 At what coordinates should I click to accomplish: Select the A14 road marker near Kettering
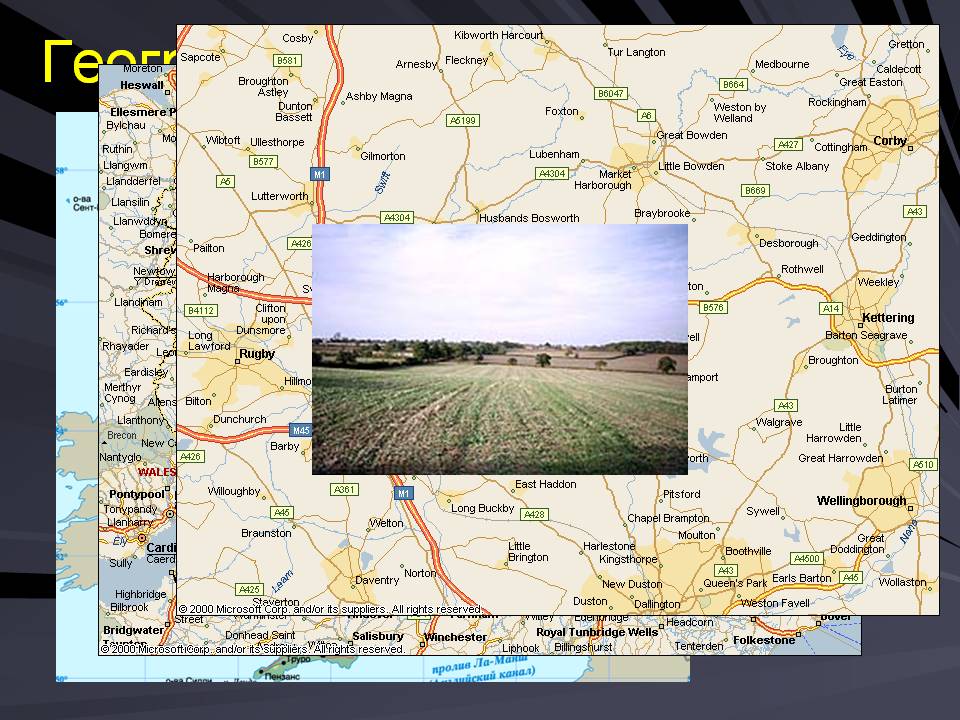click(830, 308)
